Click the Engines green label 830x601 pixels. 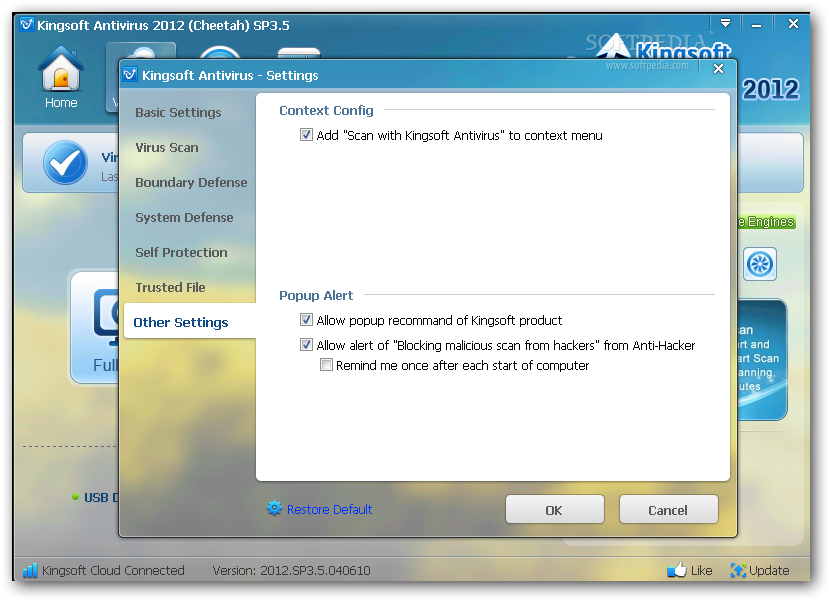coord(767,221)
